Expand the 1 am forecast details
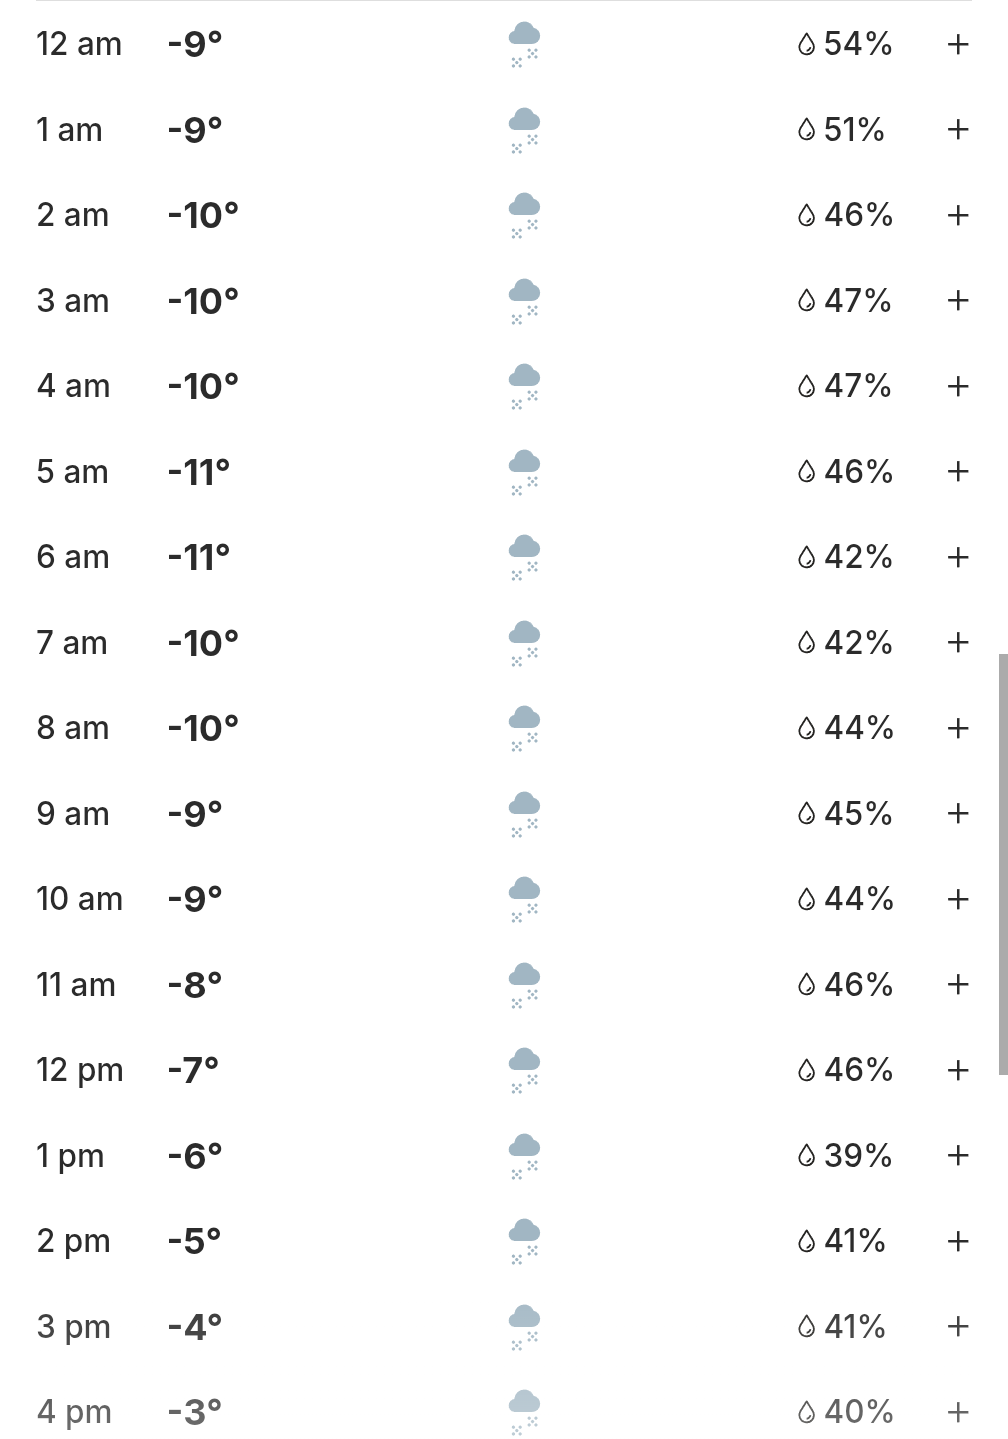1008x1439 pixels. pos(958,130)
